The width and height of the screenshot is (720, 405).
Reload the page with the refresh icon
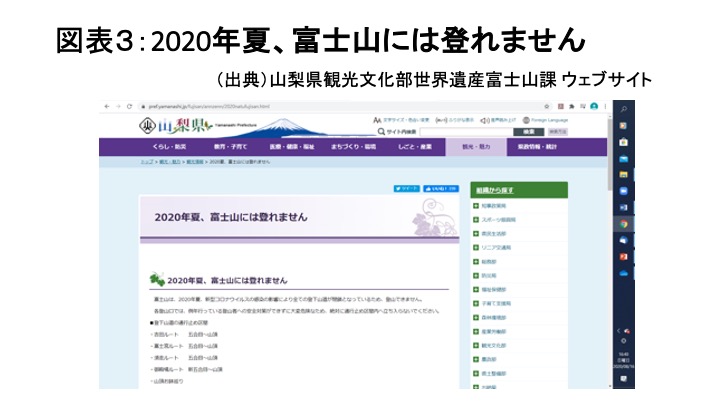(x=129, y=106)
